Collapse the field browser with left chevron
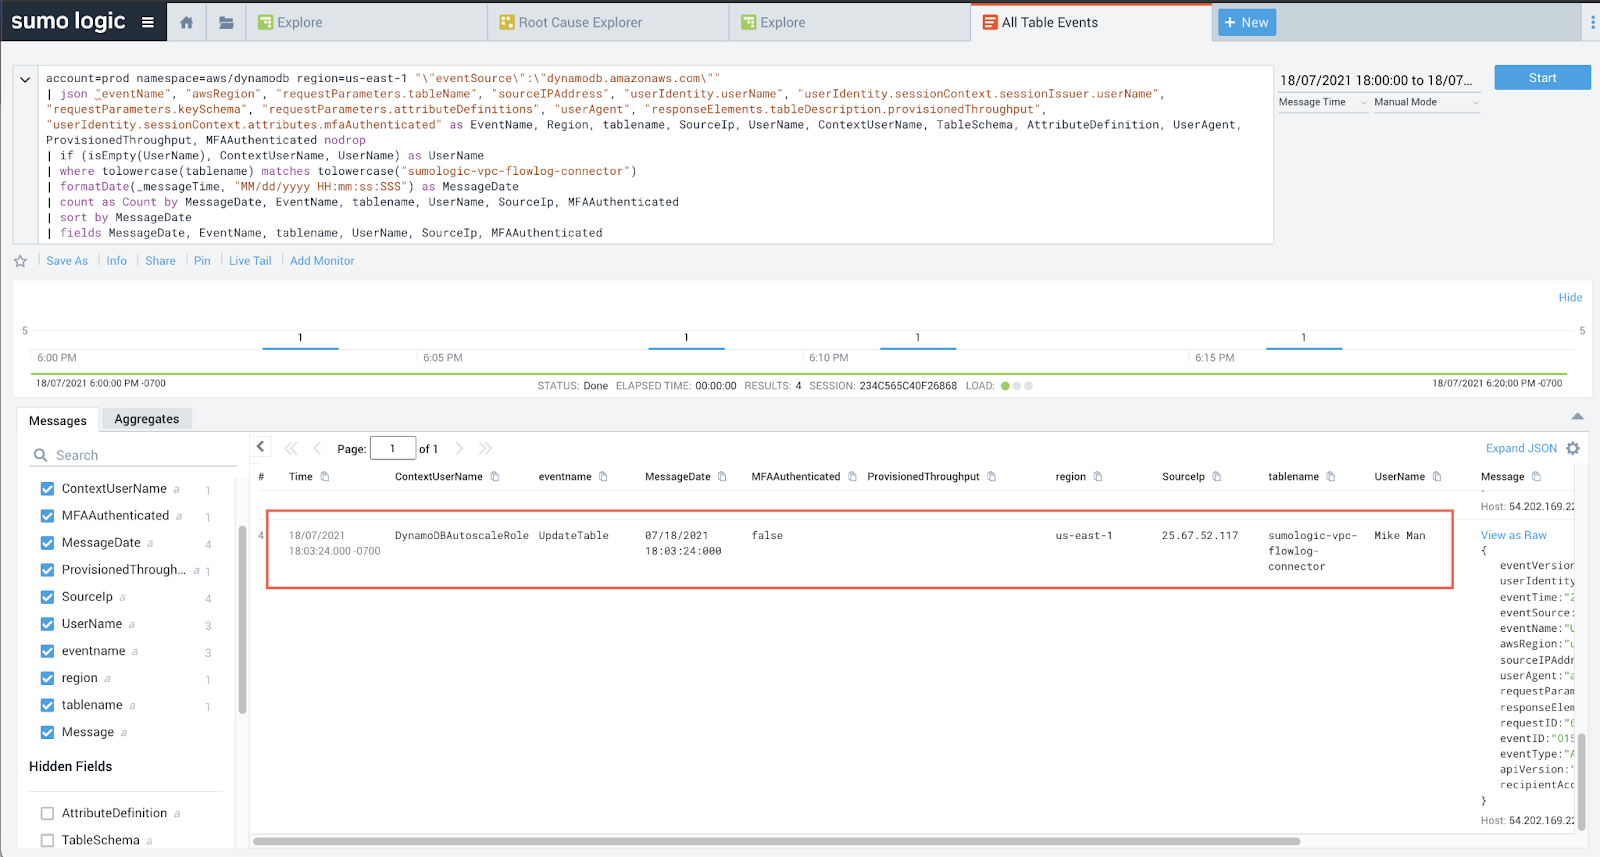This screenshot has height=857, width=1600. point(261,447)
